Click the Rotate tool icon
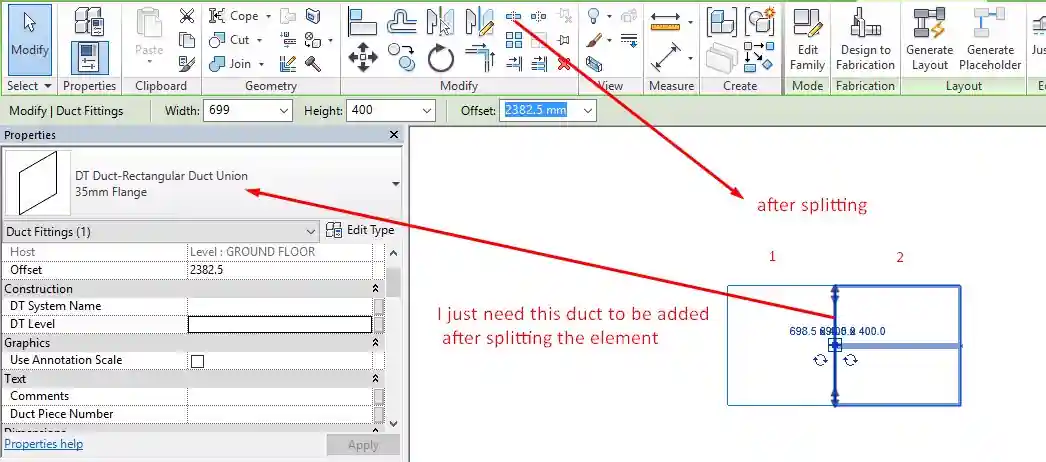Image resolution: width=1046 pixels, height=462 pixels. coord(441,58)
